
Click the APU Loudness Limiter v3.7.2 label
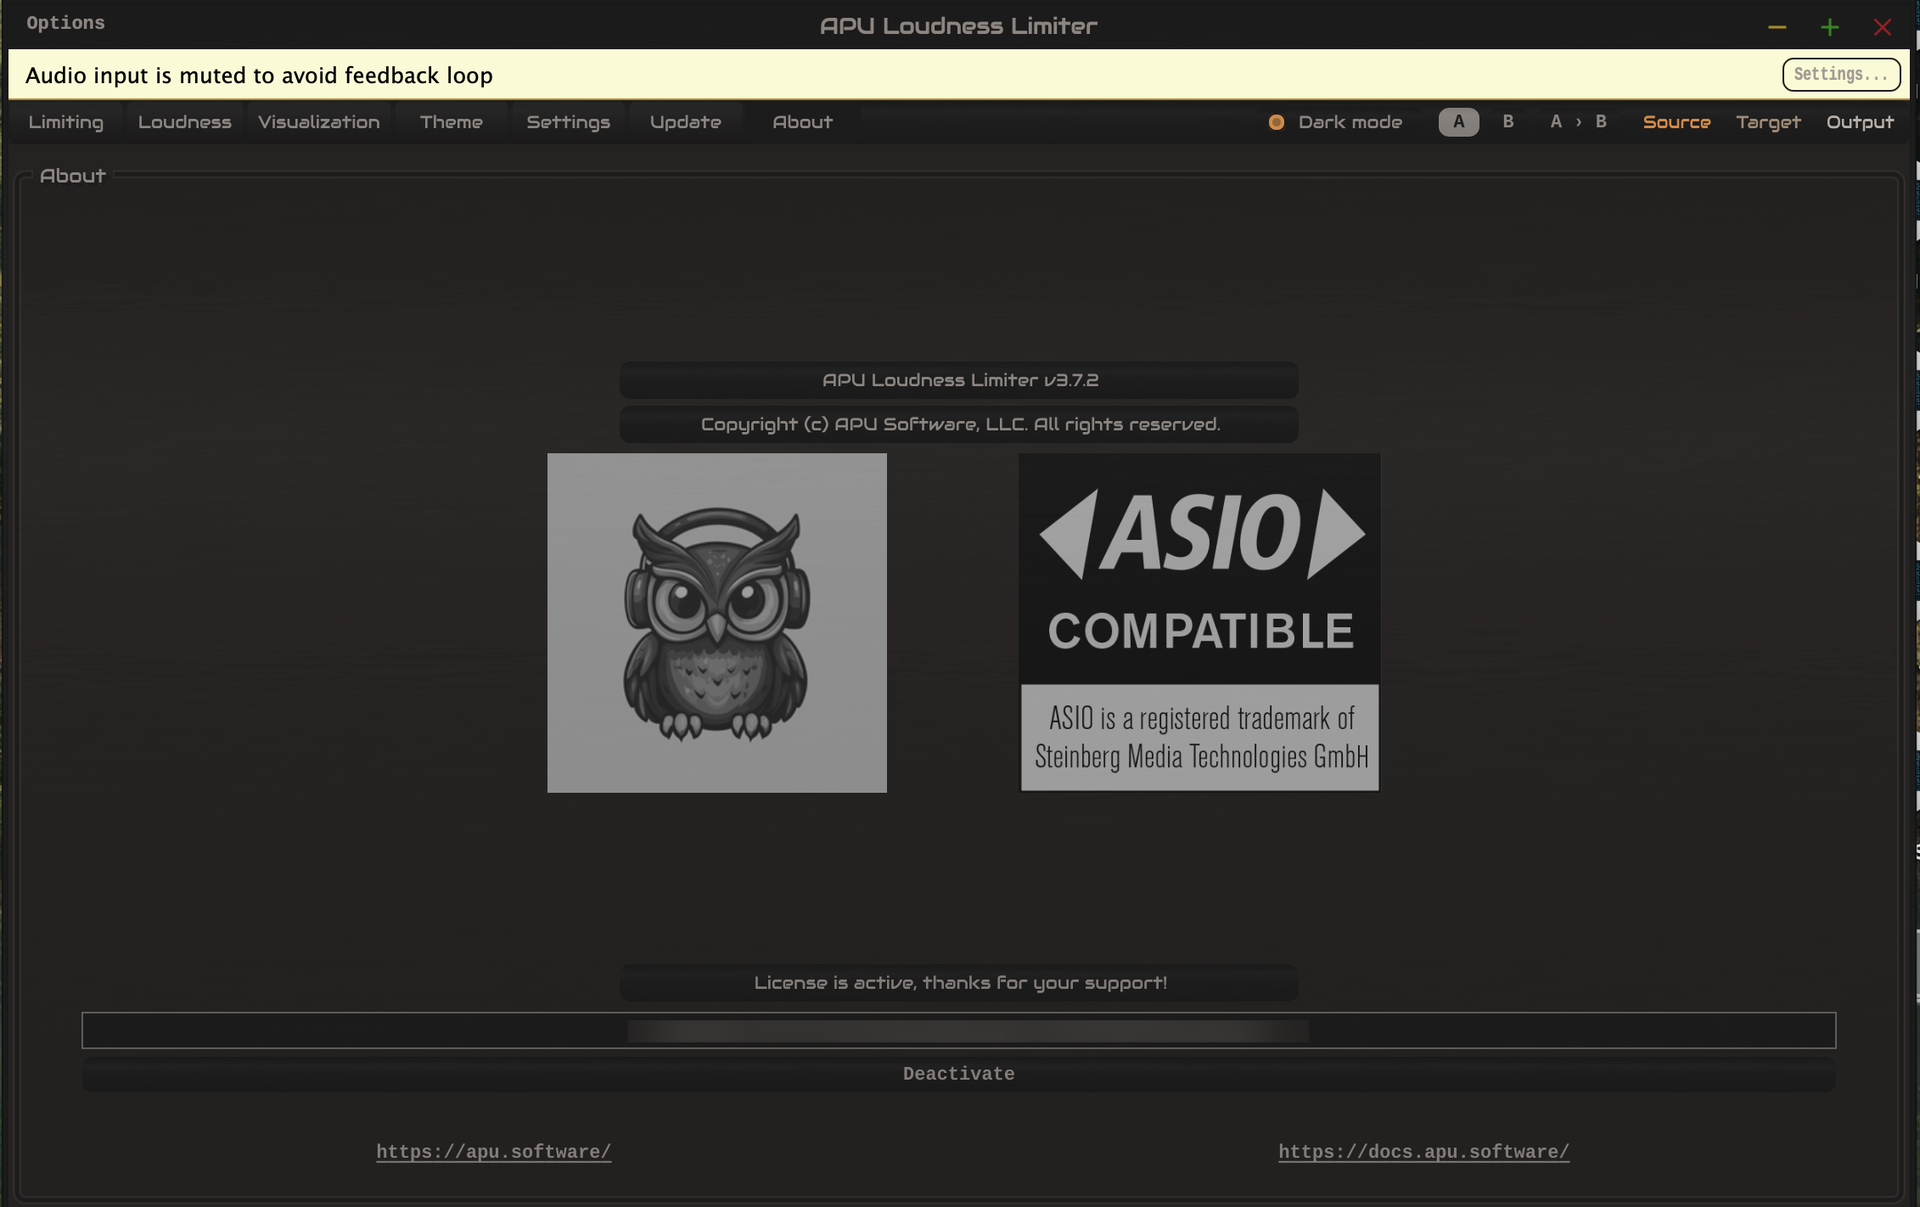click(x=959, y=380)
